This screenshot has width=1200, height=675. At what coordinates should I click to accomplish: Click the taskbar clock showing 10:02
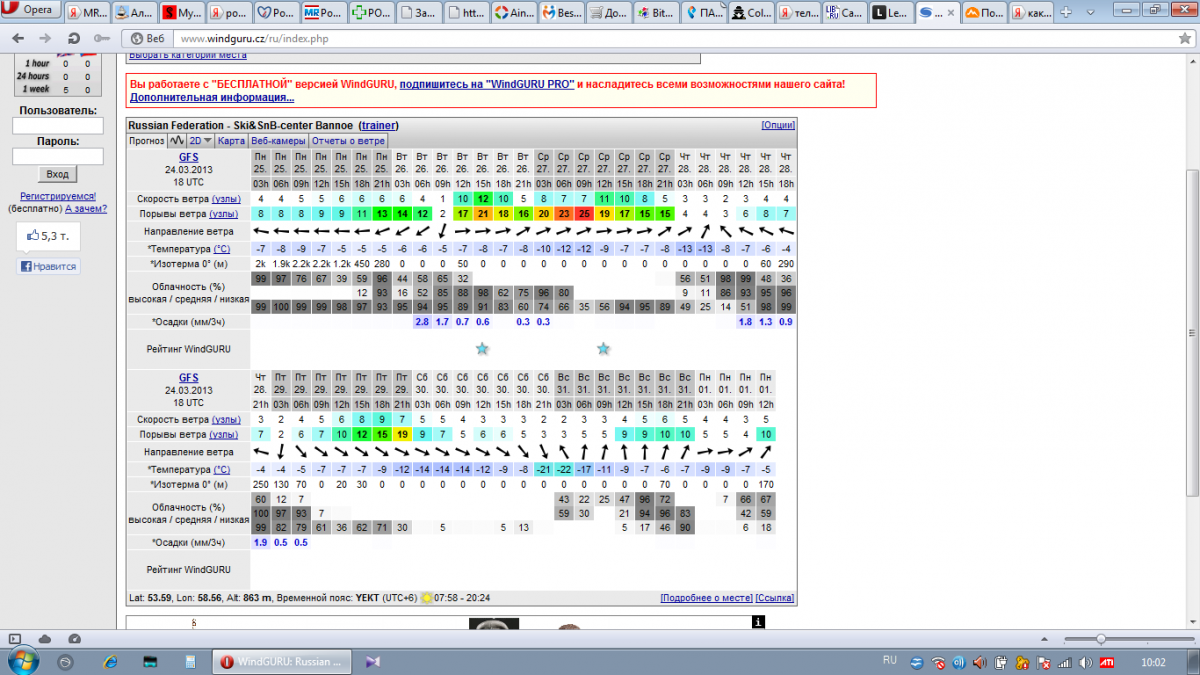click(1153, 662)
